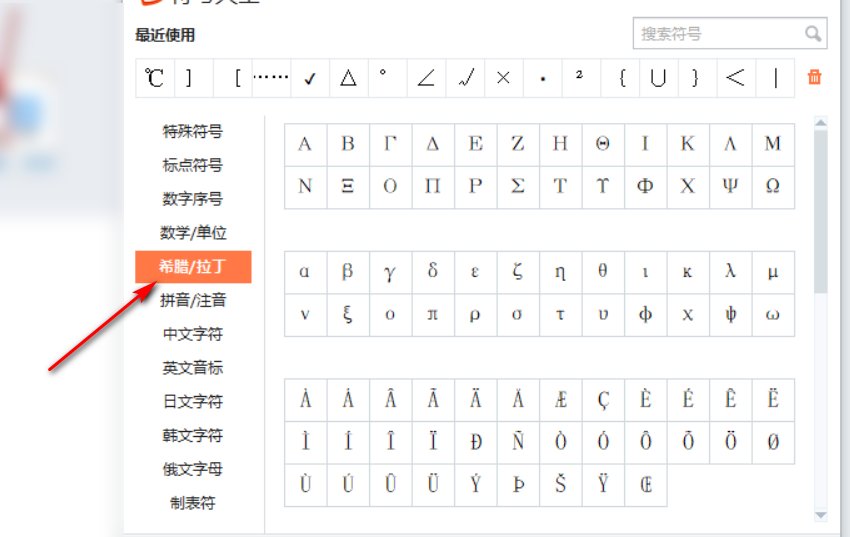Image resolution: width=850 pixels, height=537 pixels.
Task: Insert the ℃ symbol from recent list
Action: click(x=154, y=78)
